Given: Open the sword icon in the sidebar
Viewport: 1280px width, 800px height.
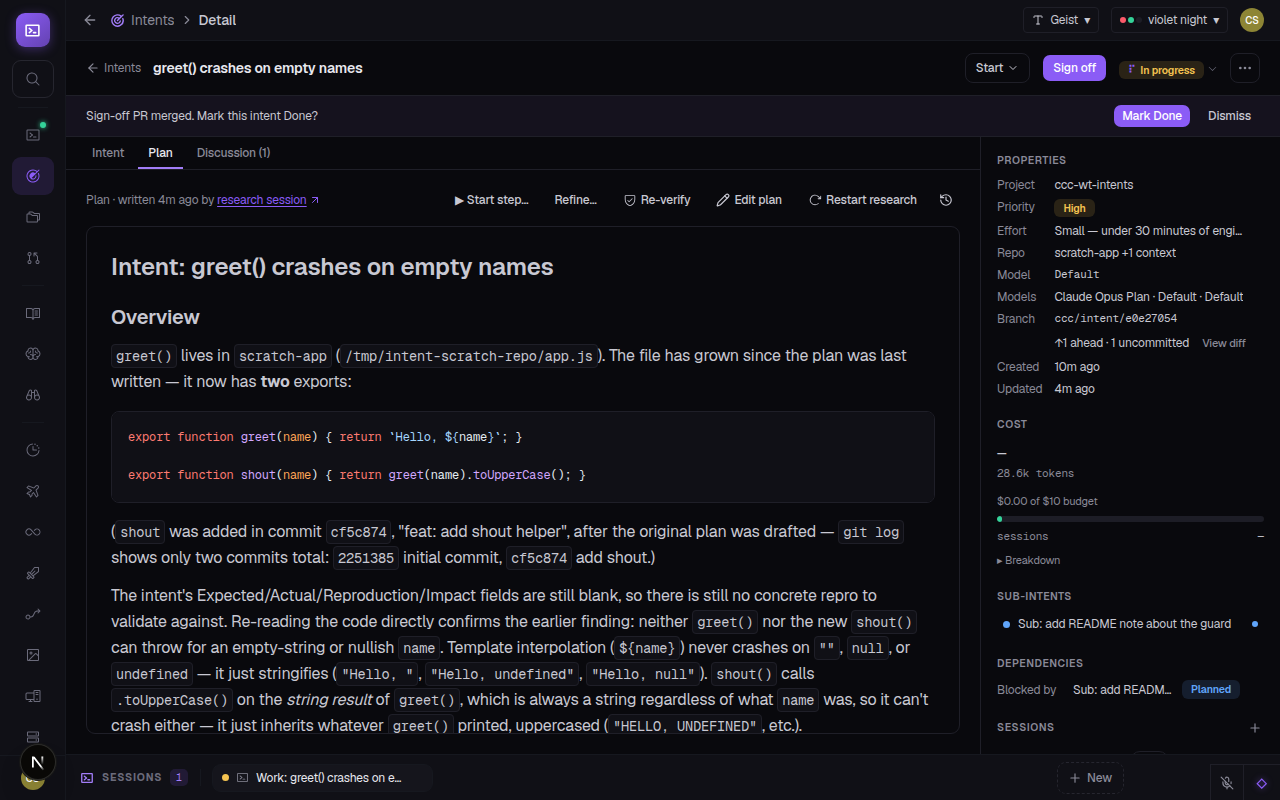Looking at the screenshot, I should (x=33, y=573).
